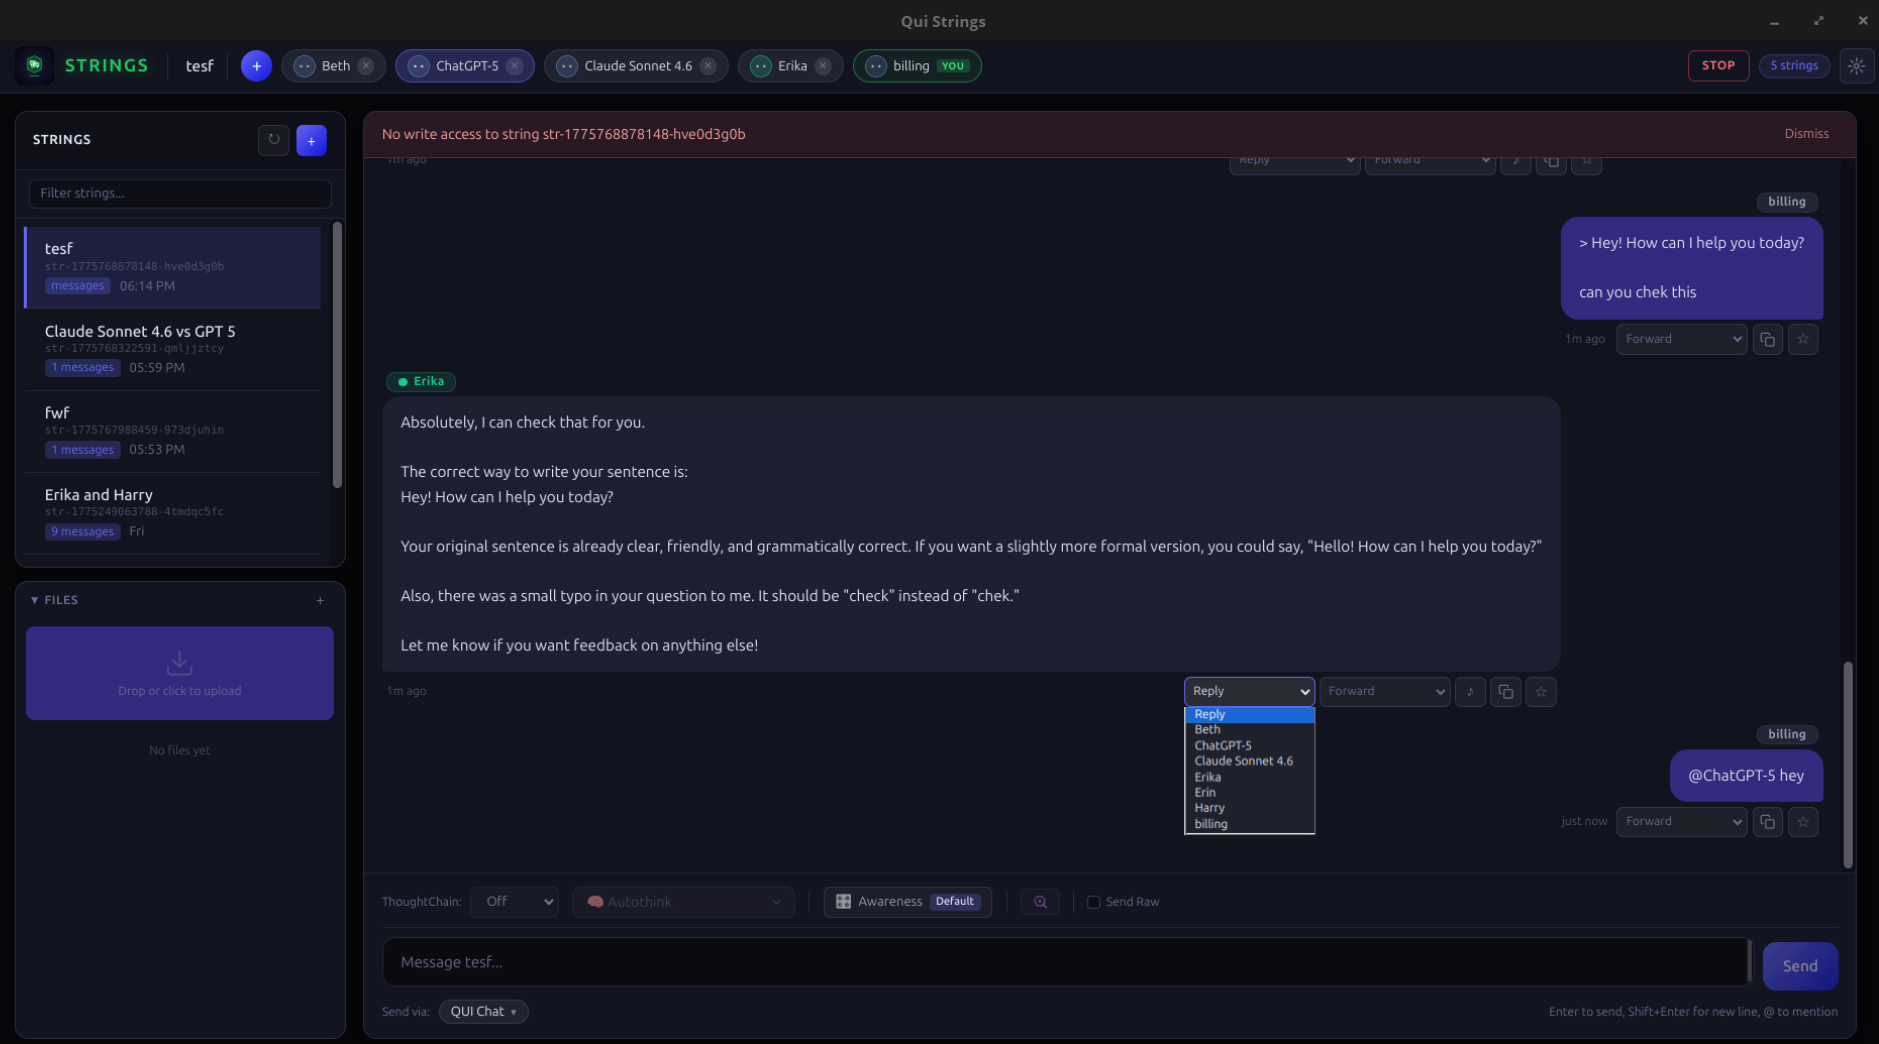Choose billing in the Reply dropdown list

click(x=1249, y=824)
